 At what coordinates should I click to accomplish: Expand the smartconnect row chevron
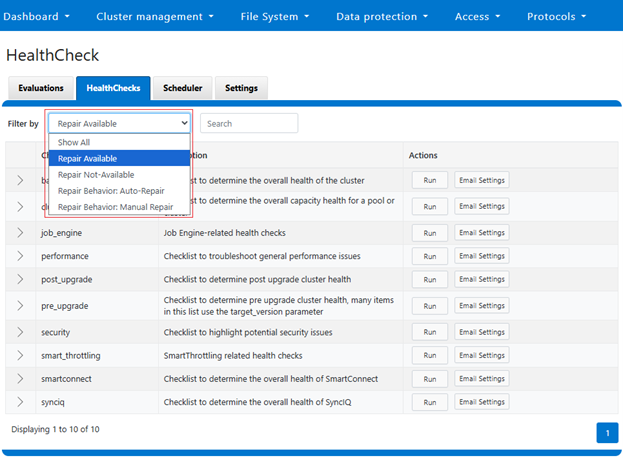click(20, 379)
